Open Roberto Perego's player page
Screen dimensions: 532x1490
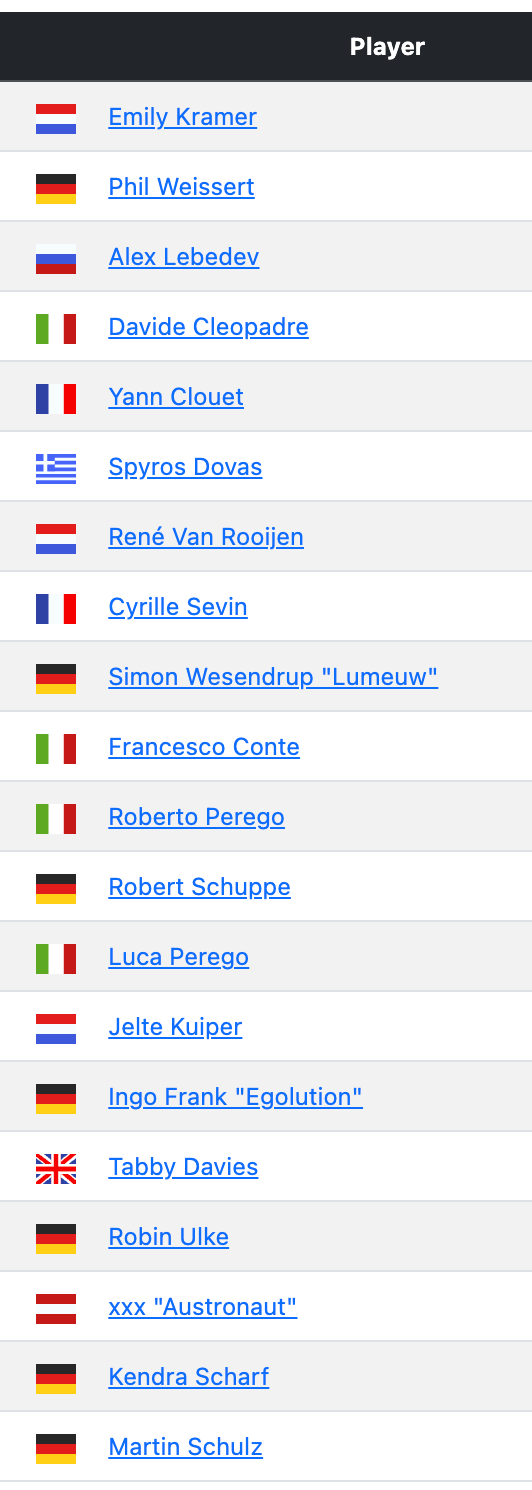tap(197, 817)
